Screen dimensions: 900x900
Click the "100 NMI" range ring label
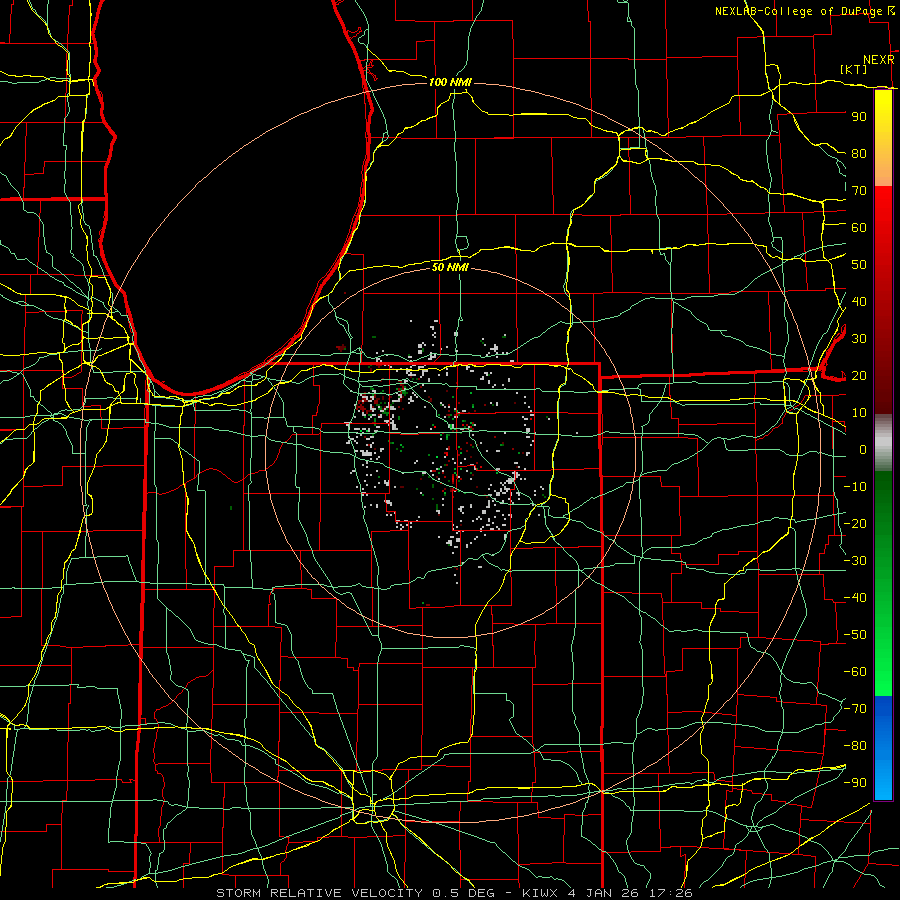coord(450,82)
